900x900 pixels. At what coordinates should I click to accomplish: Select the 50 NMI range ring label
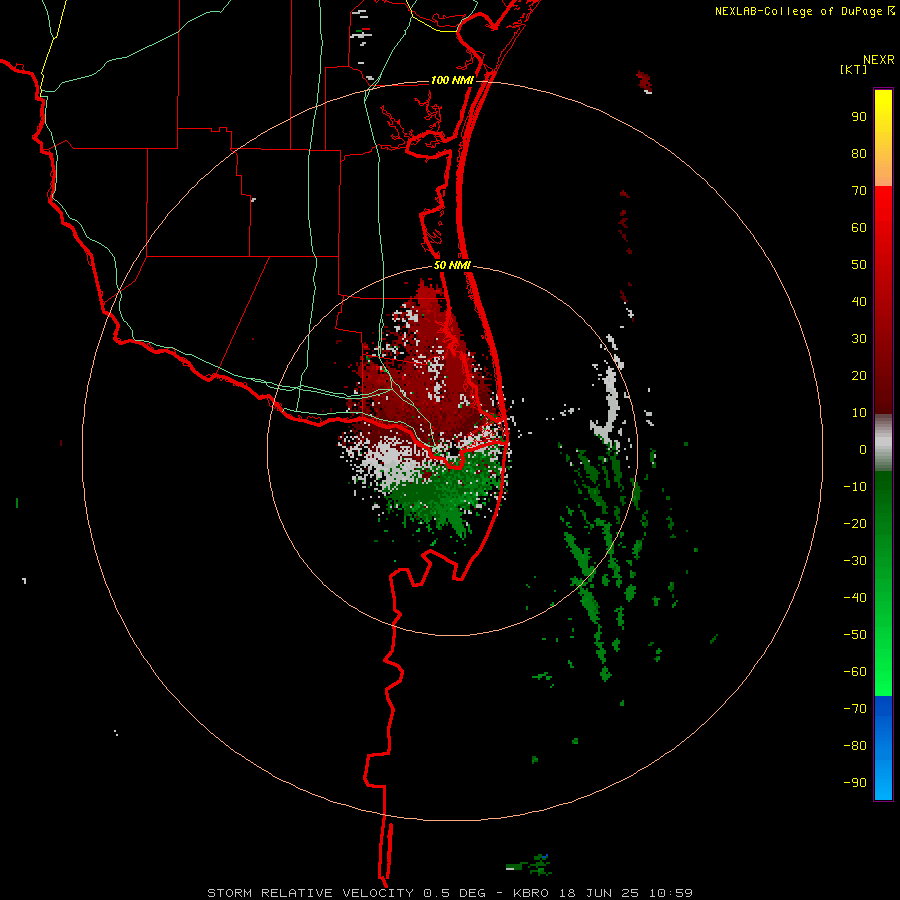(452, 265)
